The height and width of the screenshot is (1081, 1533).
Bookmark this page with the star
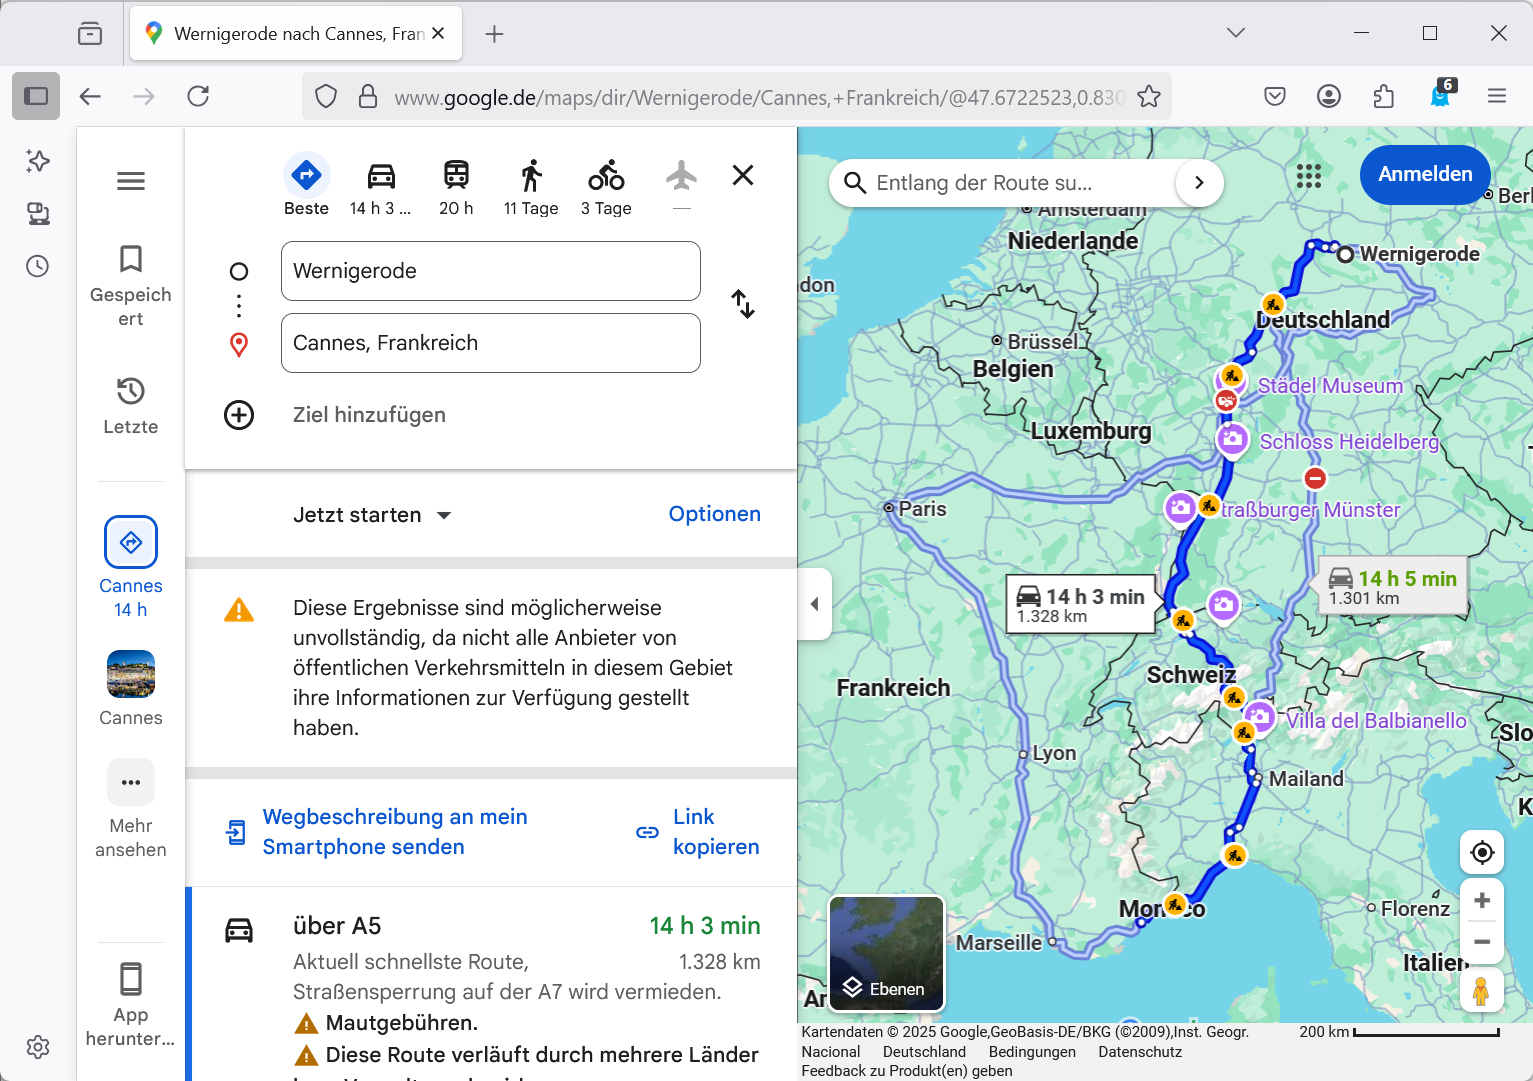tap(1149, 96)
